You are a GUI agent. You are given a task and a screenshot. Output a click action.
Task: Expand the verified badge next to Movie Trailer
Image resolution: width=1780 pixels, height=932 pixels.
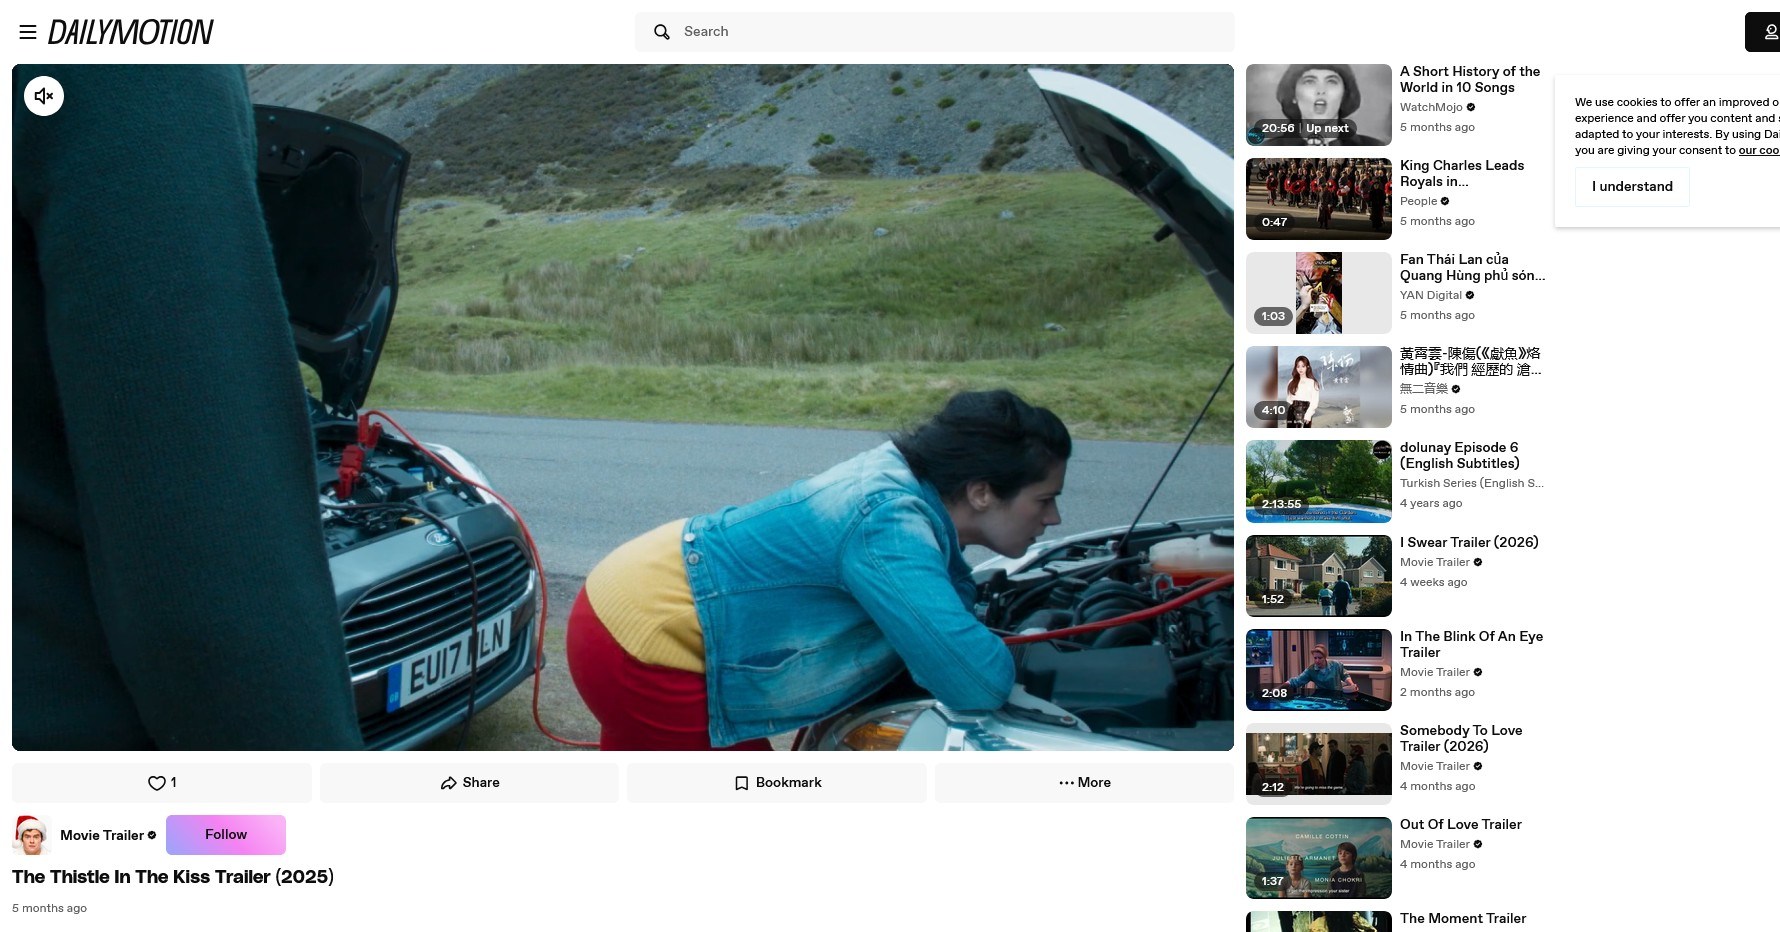pyautogui.click(x=152, y=835)
